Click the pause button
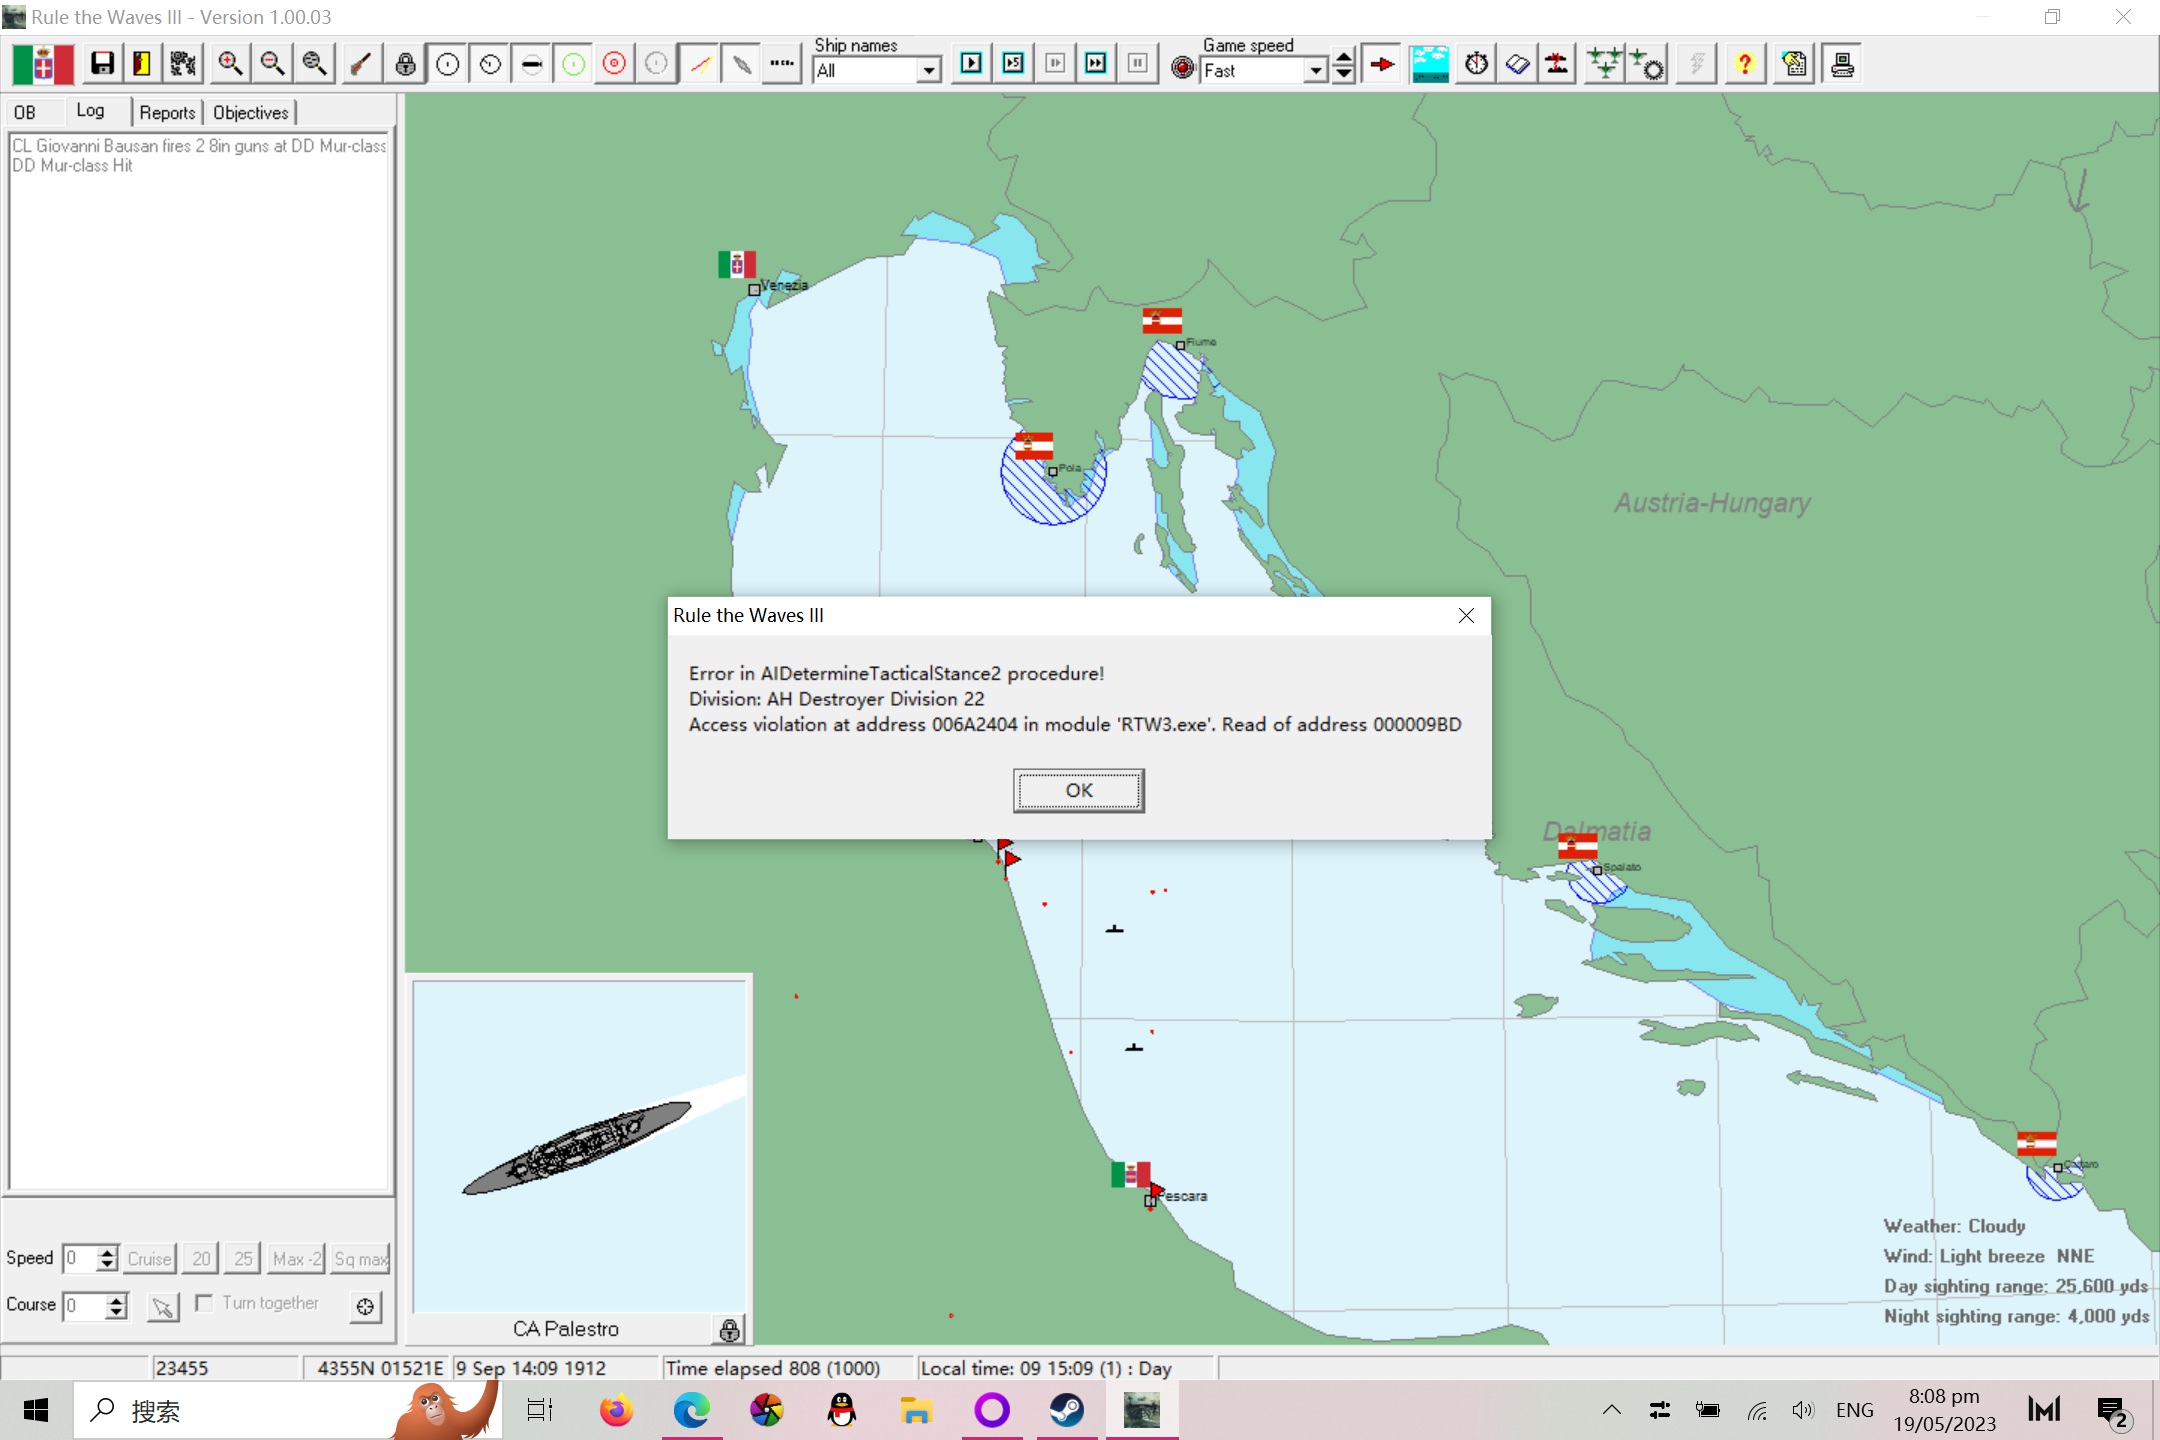Screen dimensions: 2160x1440 coord(1138,64)
